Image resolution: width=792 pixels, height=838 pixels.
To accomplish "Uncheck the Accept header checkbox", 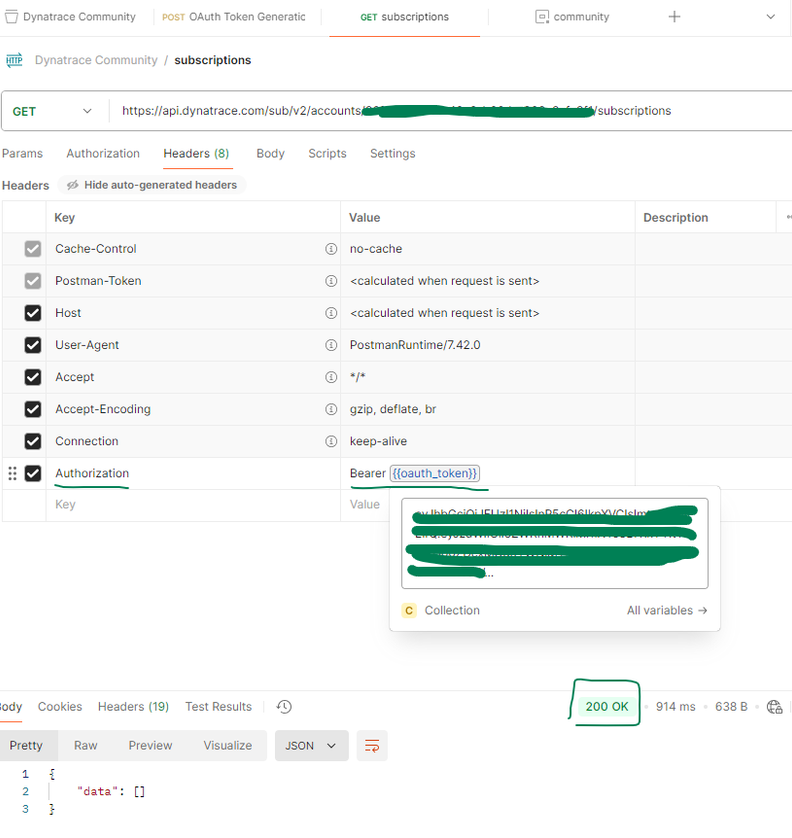I will click(33, 377).
